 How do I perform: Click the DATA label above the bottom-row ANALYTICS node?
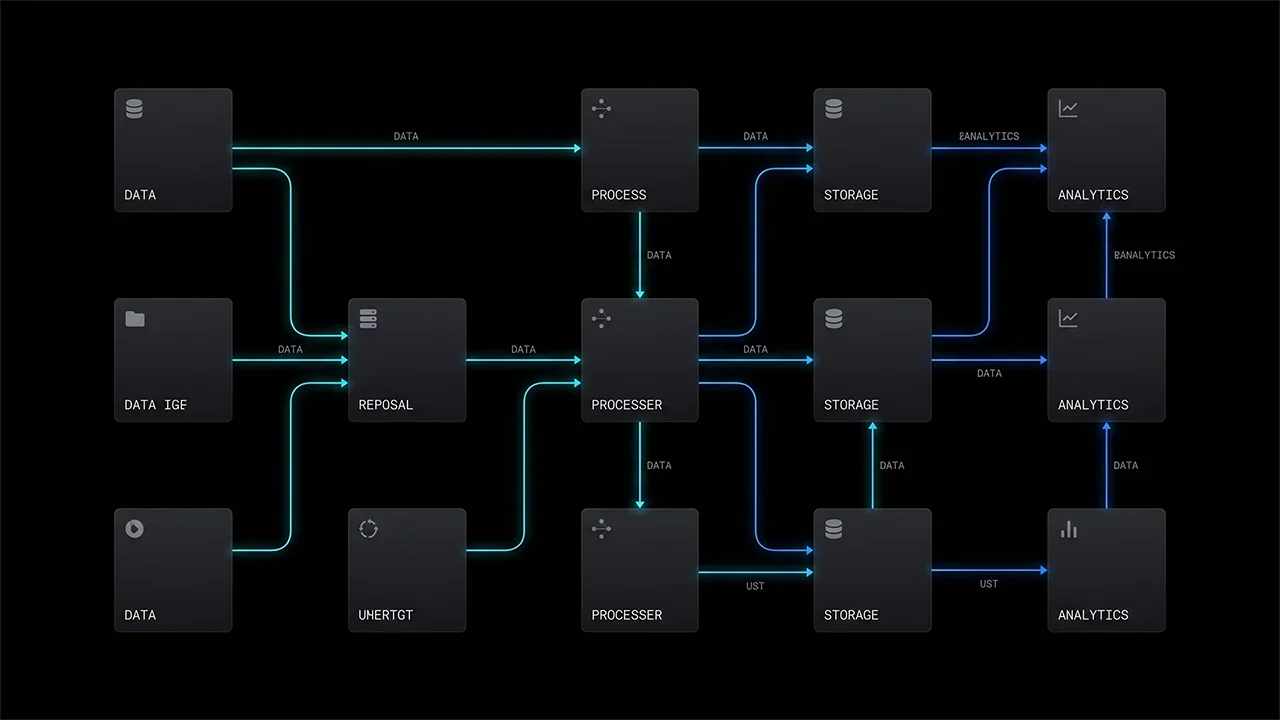coord(1126,465)
